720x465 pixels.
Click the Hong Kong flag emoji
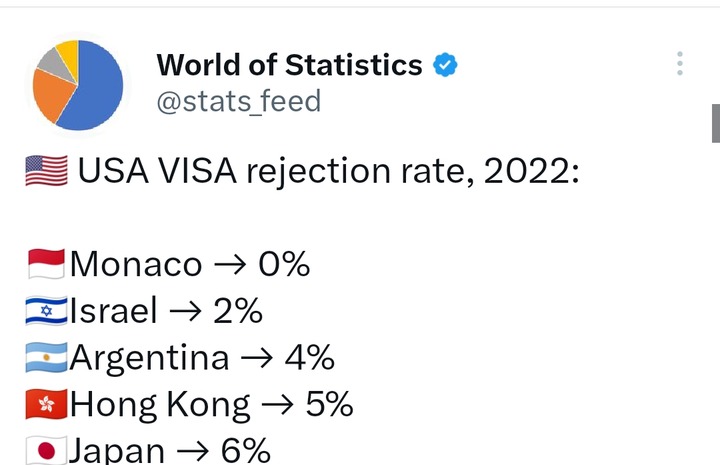click(46, 404)
